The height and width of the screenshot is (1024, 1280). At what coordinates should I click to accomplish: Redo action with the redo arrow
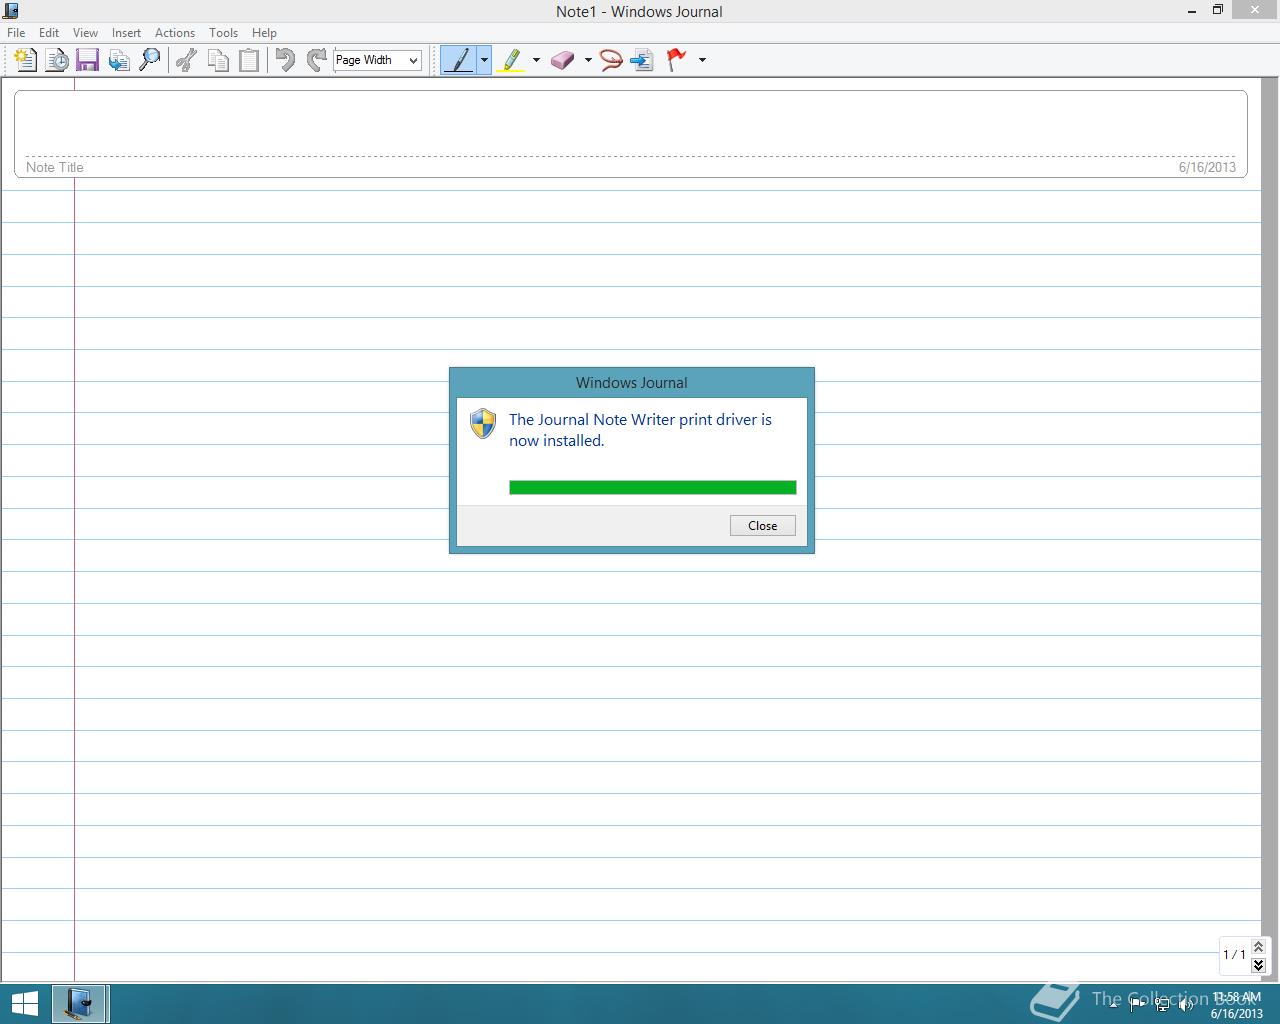coord(316,60)
